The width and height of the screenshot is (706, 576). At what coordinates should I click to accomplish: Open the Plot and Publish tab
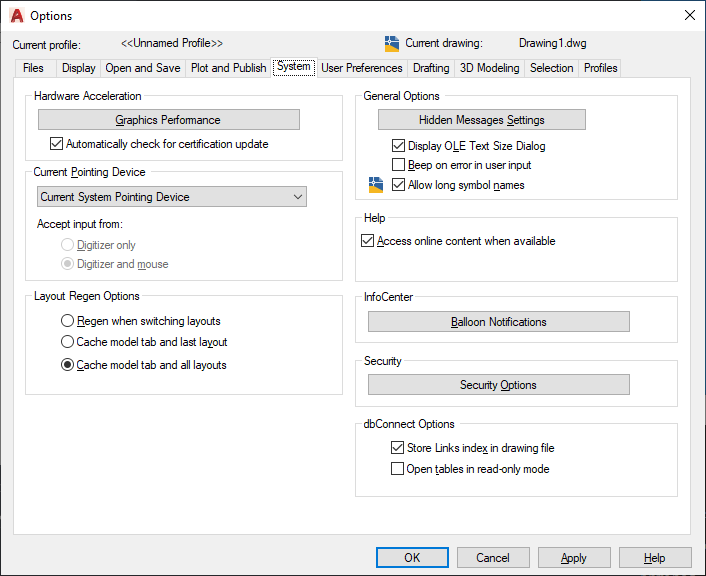click(228, 68)
